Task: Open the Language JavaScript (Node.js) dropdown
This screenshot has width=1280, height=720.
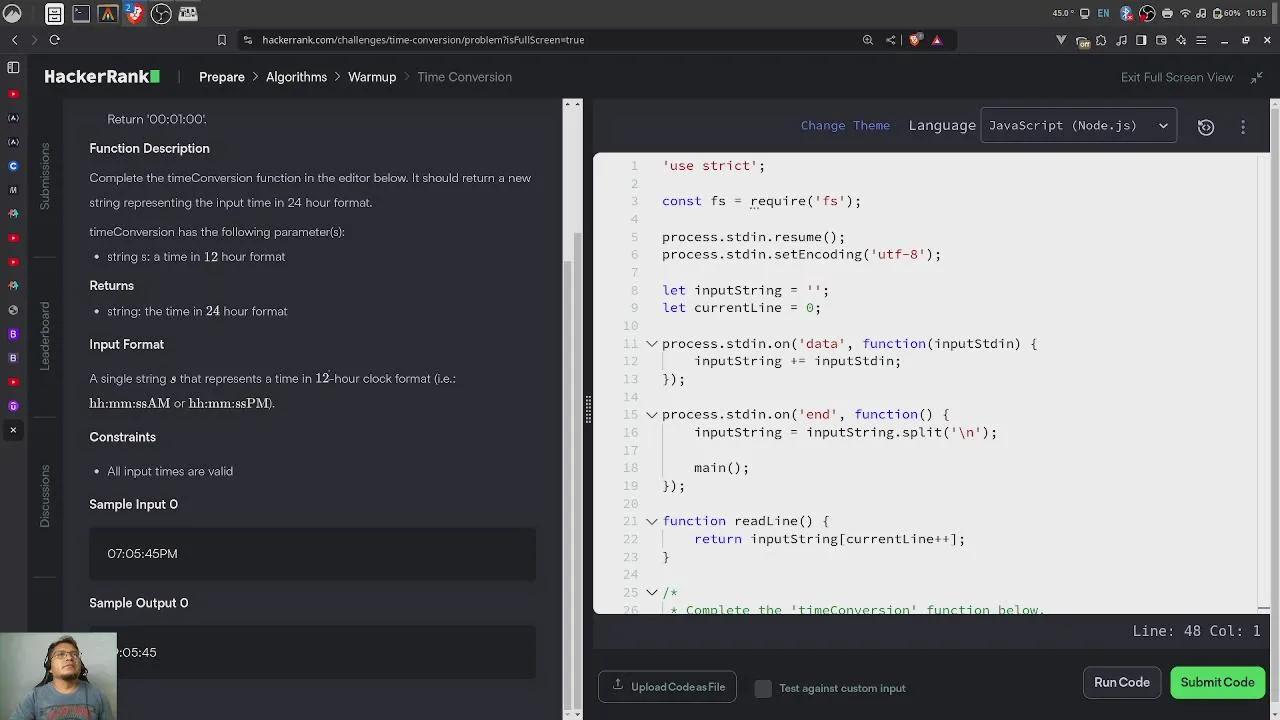Action: click(1078, 126)
